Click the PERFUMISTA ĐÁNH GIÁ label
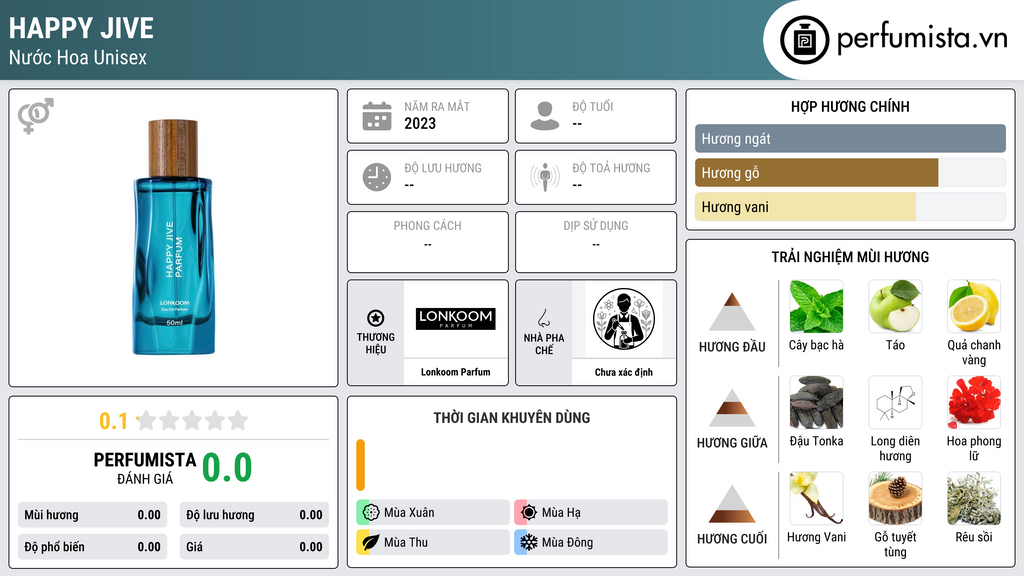Screen dimensions: 1024x576 [x=145, y=468]
